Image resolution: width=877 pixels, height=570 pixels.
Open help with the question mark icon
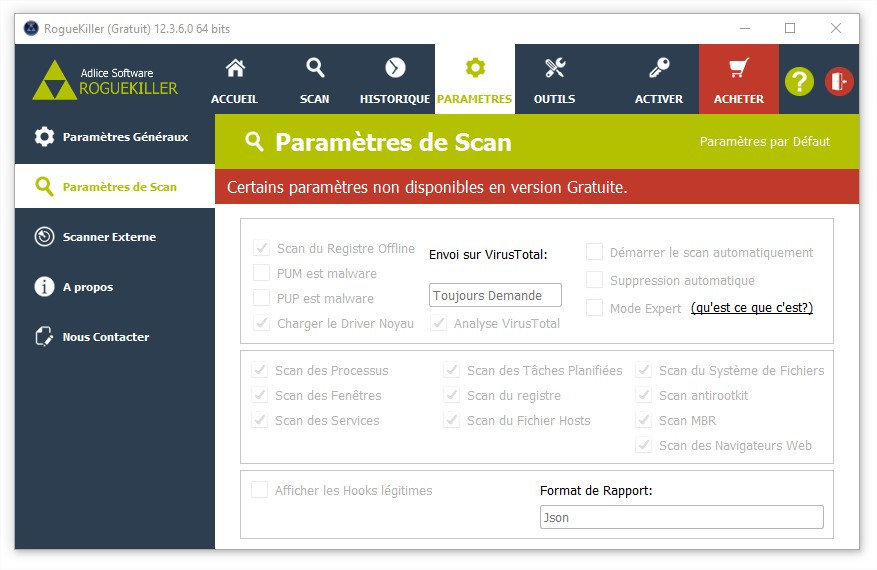799,82
